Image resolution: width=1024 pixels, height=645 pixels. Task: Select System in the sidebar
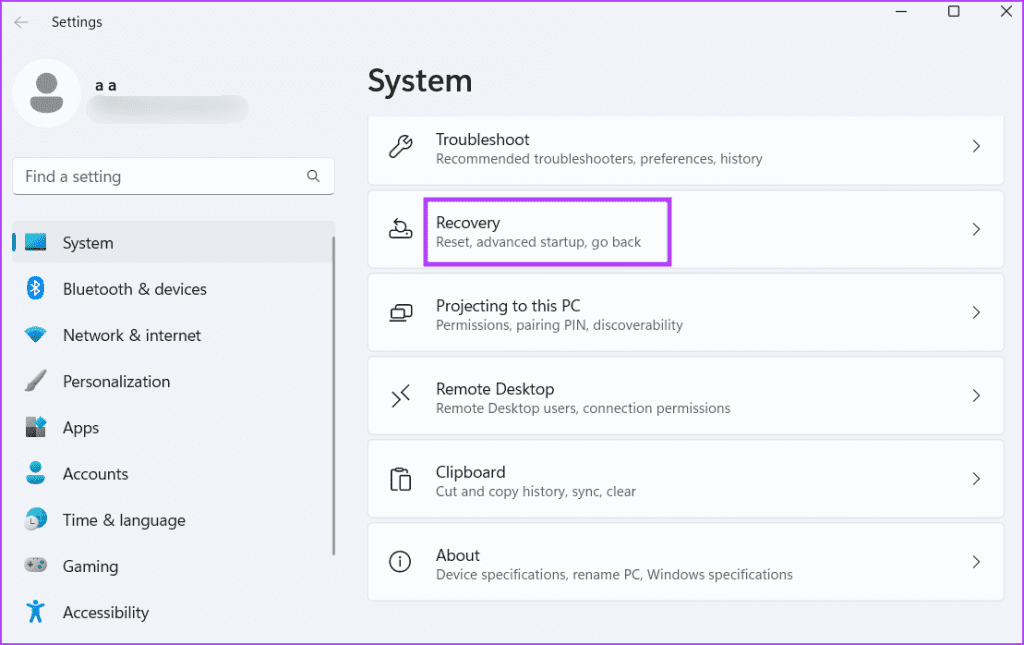(x=88, y=243)
